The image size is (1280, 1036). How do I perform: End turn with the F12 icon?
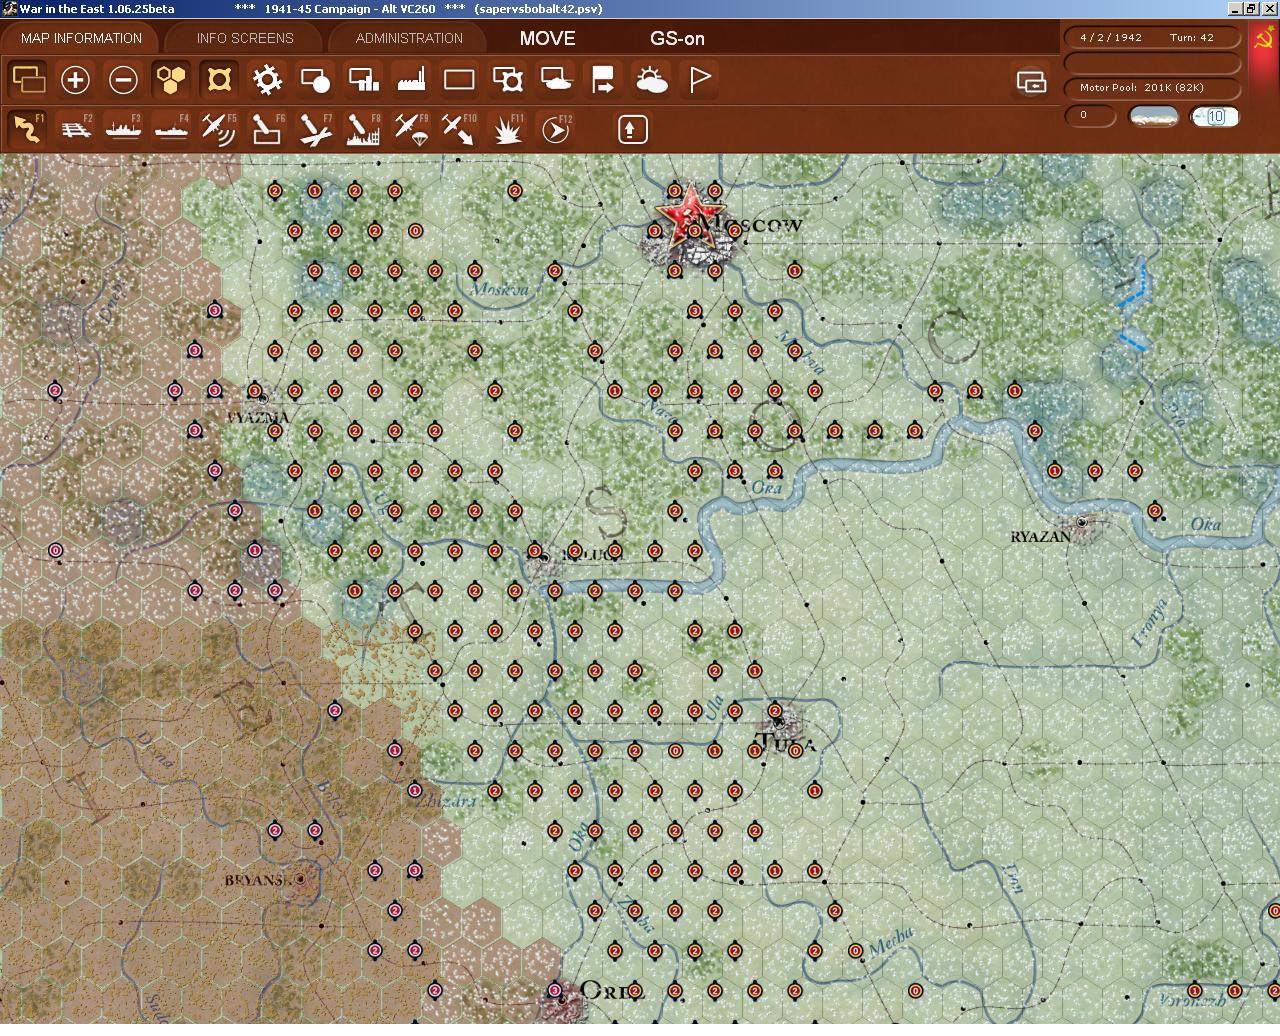(555, 129)
